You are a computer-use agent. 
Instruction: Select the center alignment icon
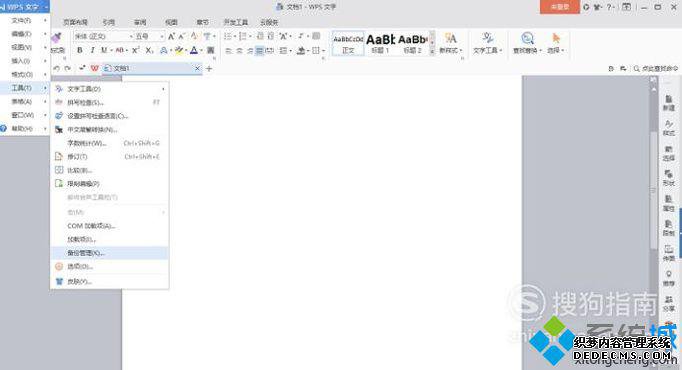[239, 51]
